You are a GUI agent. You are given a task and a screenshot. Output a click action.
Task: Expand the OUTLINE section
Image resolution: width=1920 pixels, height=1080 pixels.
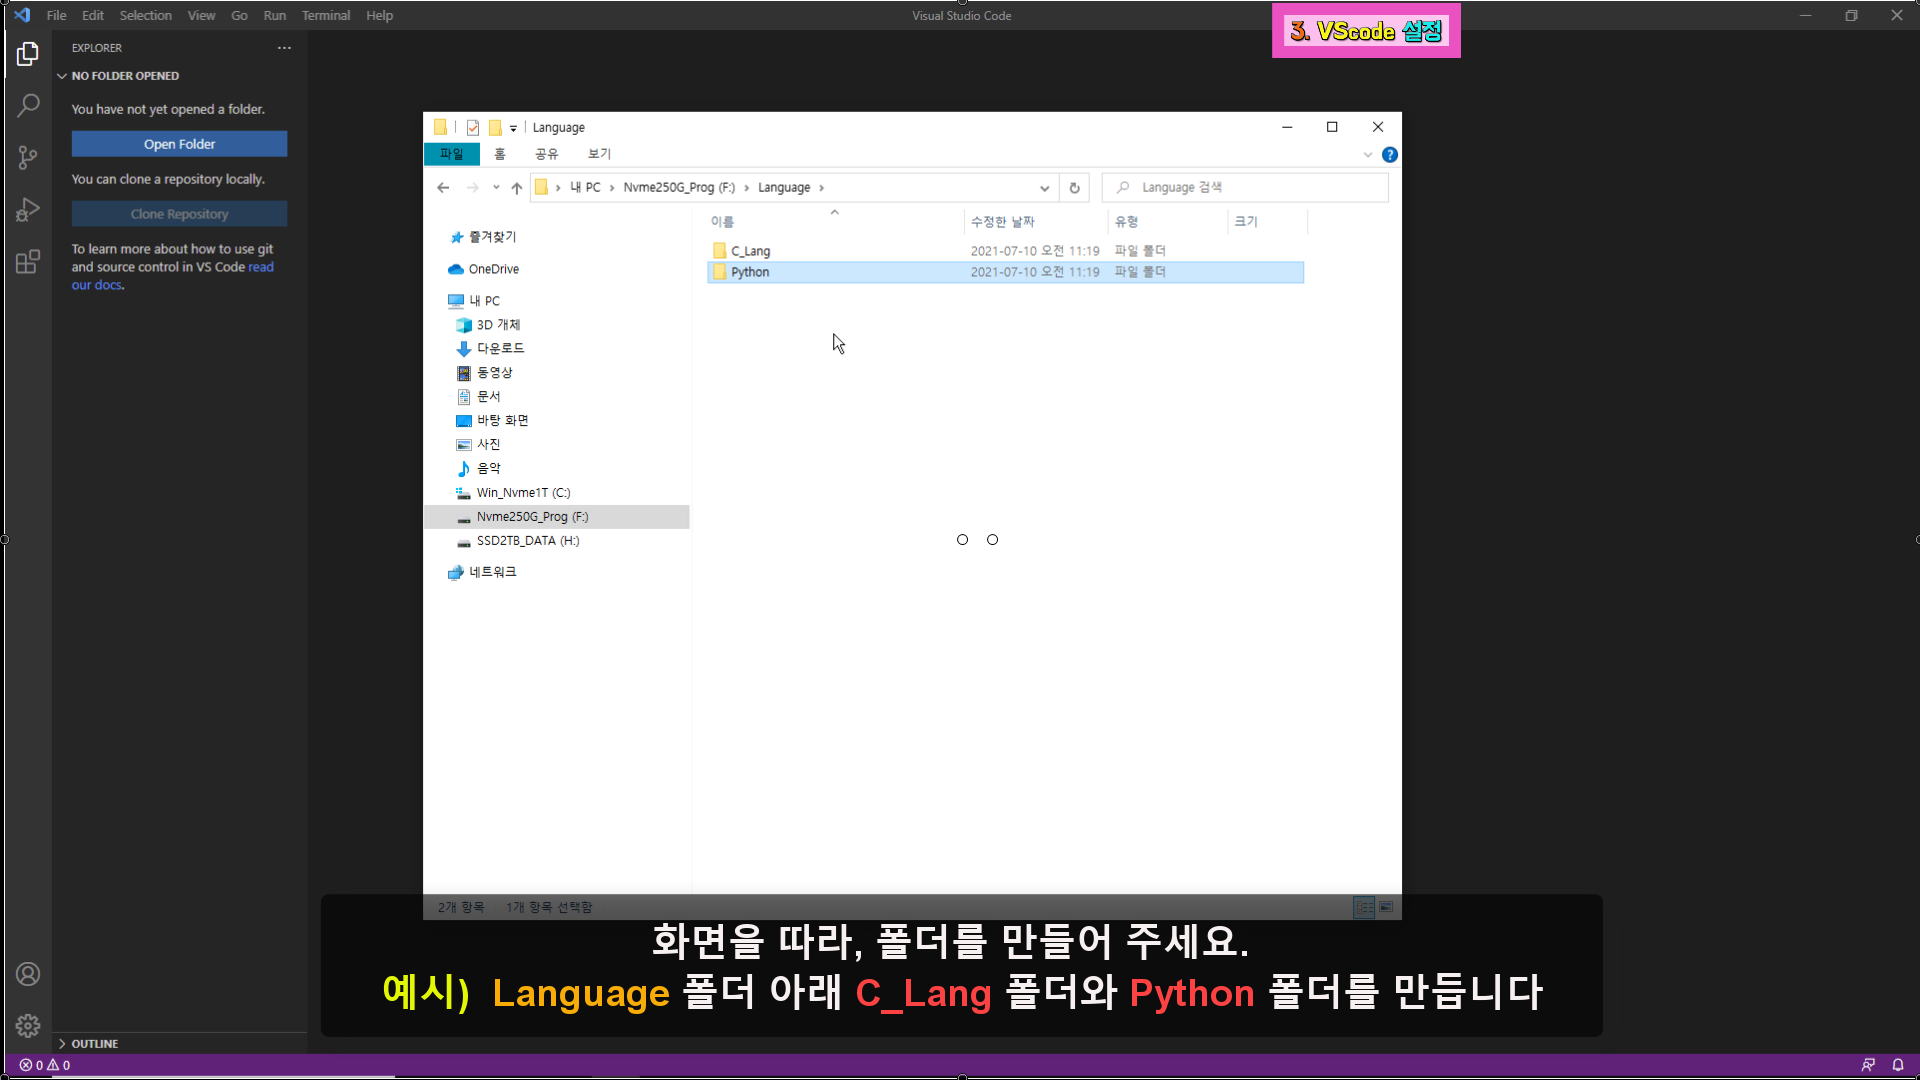coord(94,1043)
